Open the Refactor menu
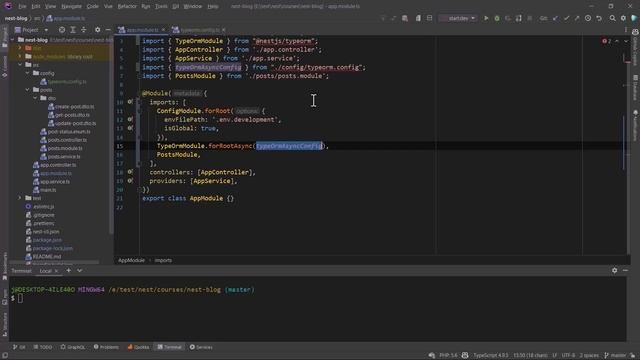 pos(127,6)
